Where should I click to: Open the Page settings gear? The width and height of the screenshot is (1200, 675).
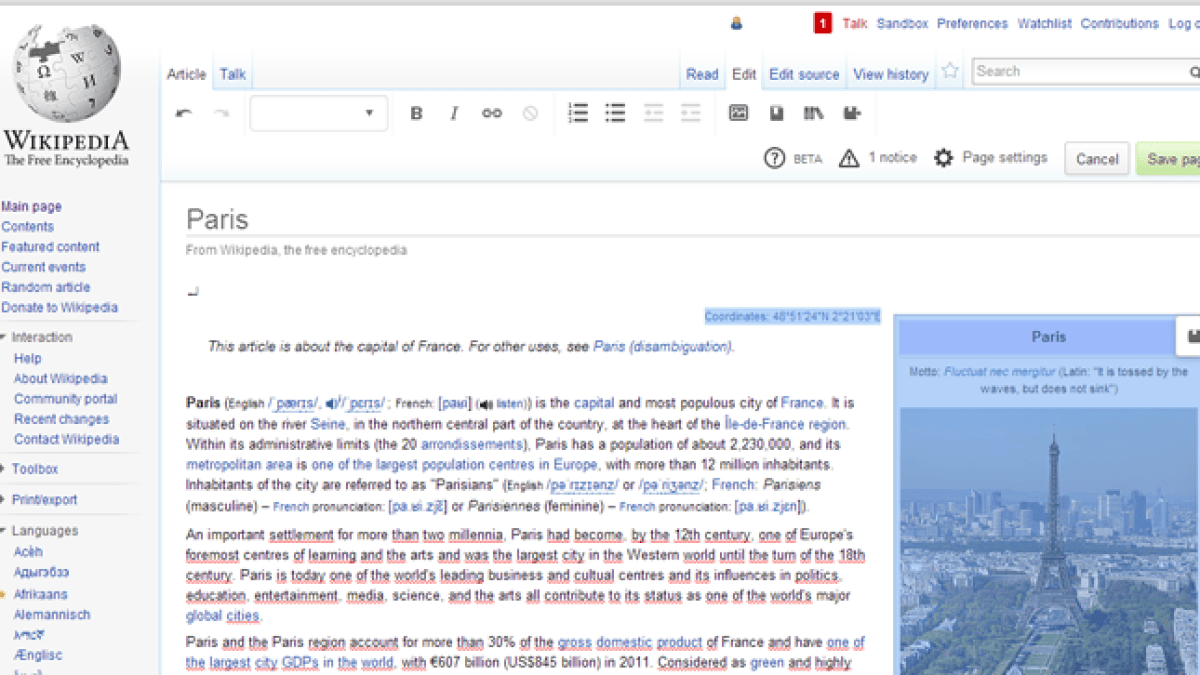[943, 158]
